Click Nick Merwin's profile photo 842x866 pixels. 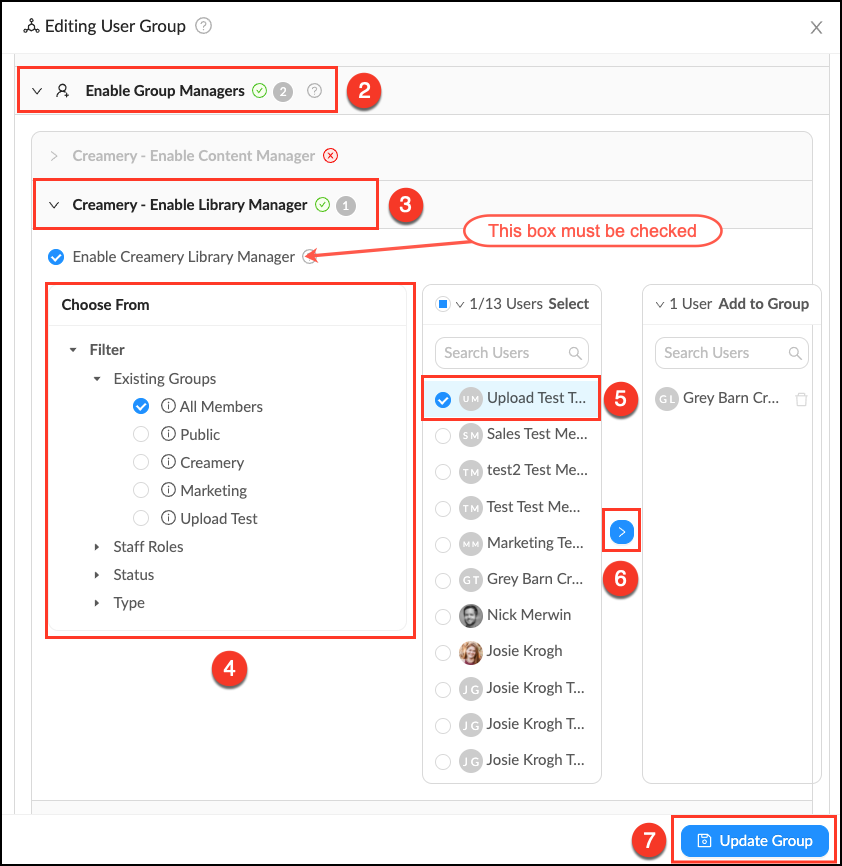(x=470, y=615)
